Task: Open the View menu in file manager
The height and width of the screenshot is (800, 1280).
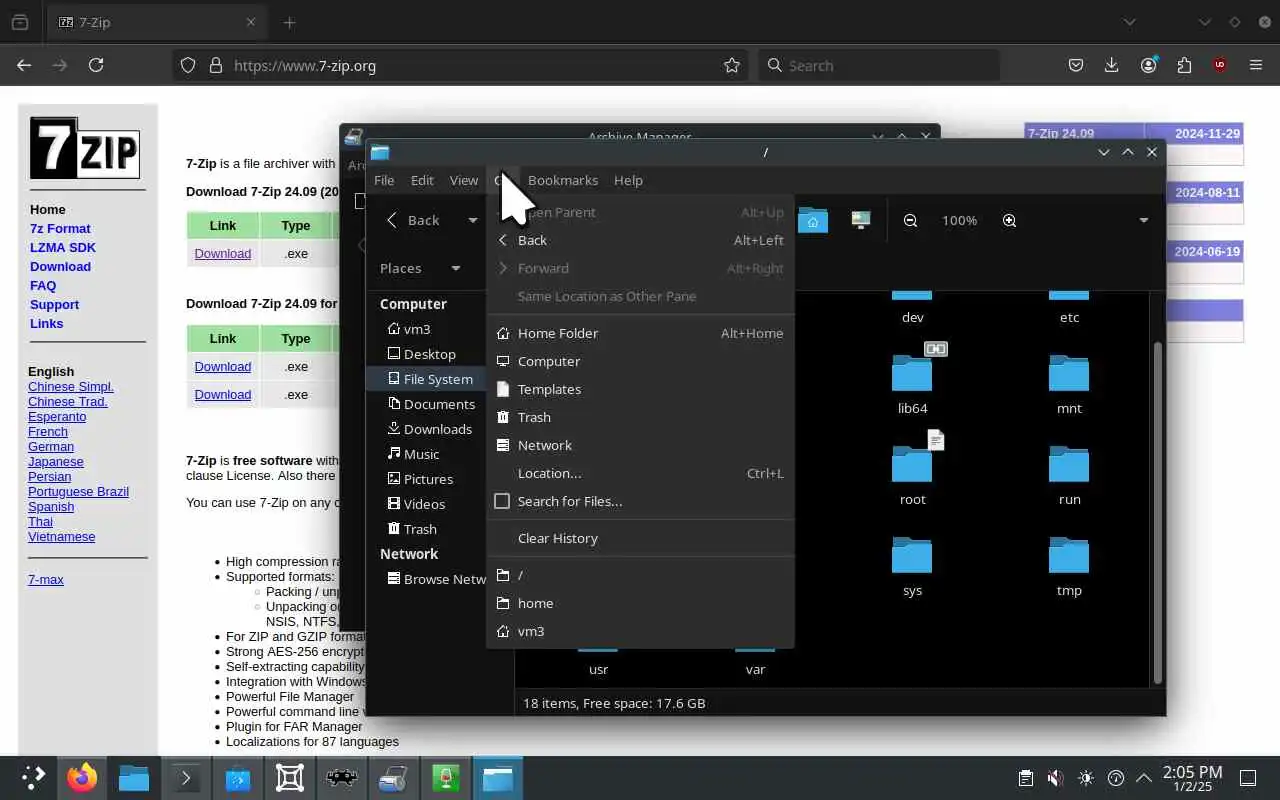Action: pos(464,180)
